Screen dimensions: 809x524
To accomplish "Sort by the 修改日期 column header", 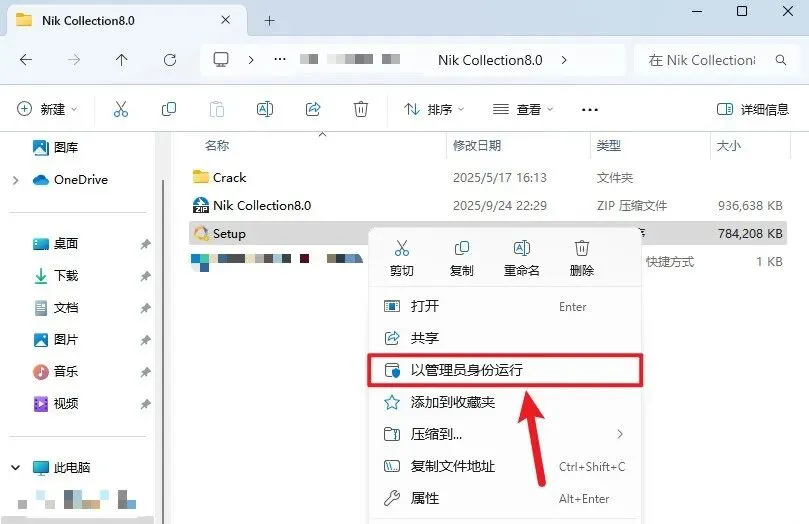I will pyautogui.click(x=477, y=145).
